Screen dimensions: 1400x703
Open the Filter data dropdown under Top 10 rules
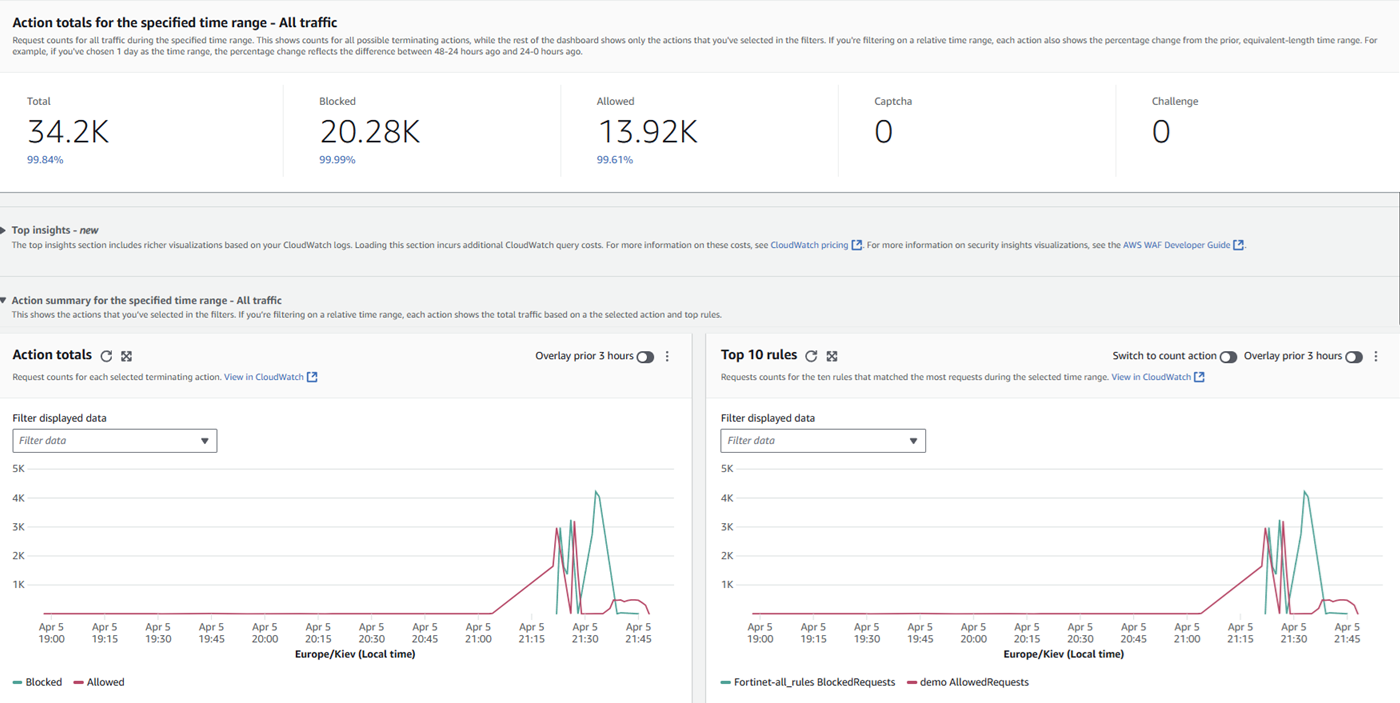823,440
